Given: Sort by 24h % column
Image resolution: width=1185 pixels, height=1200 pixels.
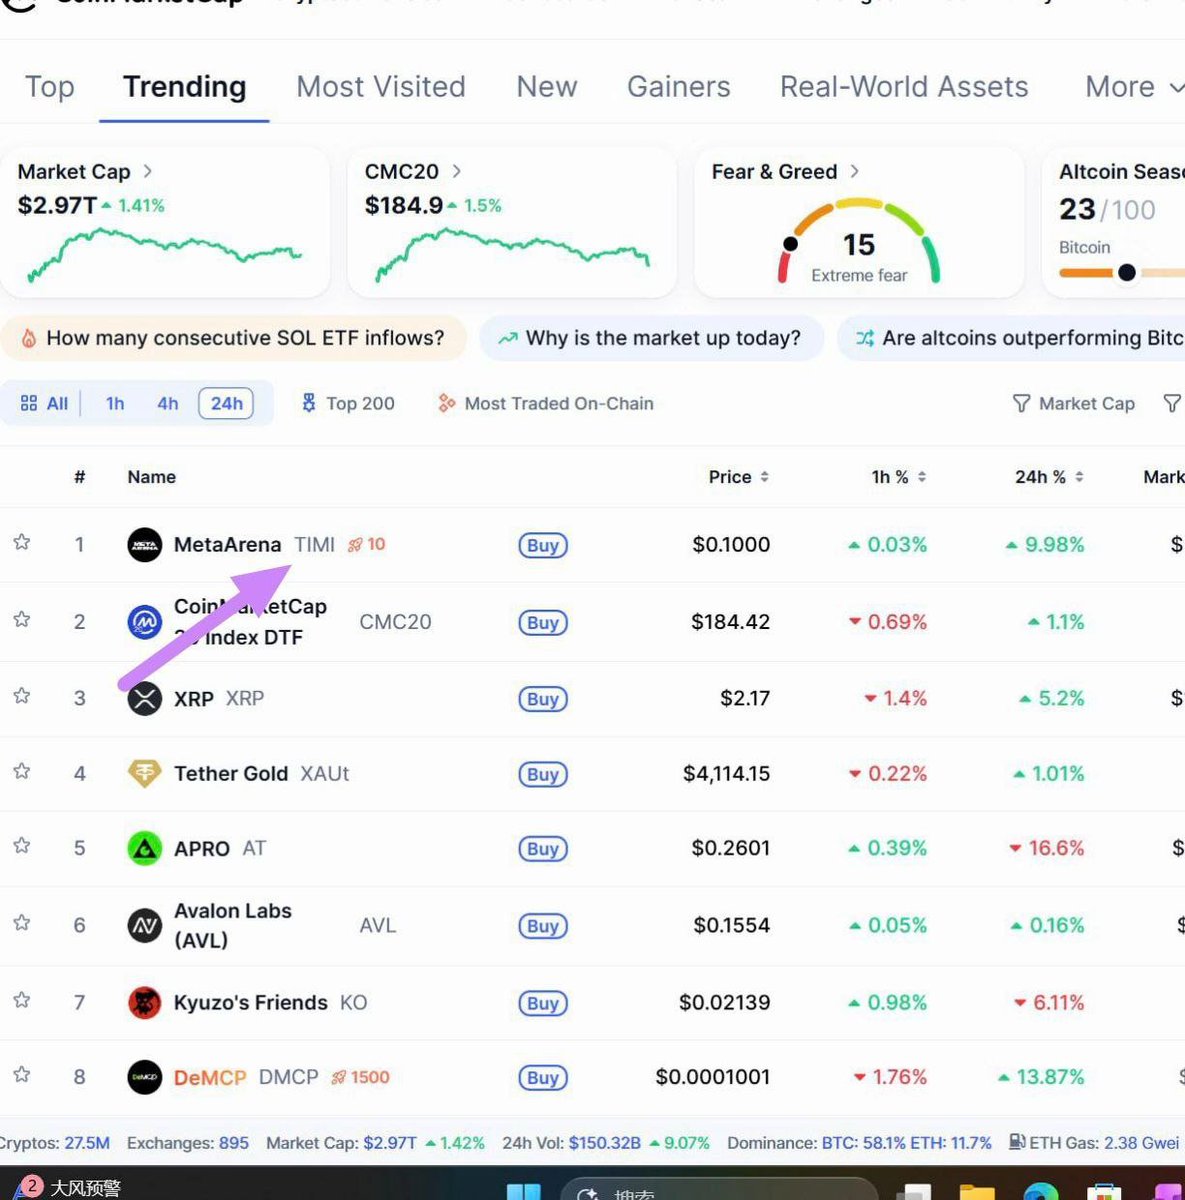Looking at the screenshot, I should (x=1049, y=477).
